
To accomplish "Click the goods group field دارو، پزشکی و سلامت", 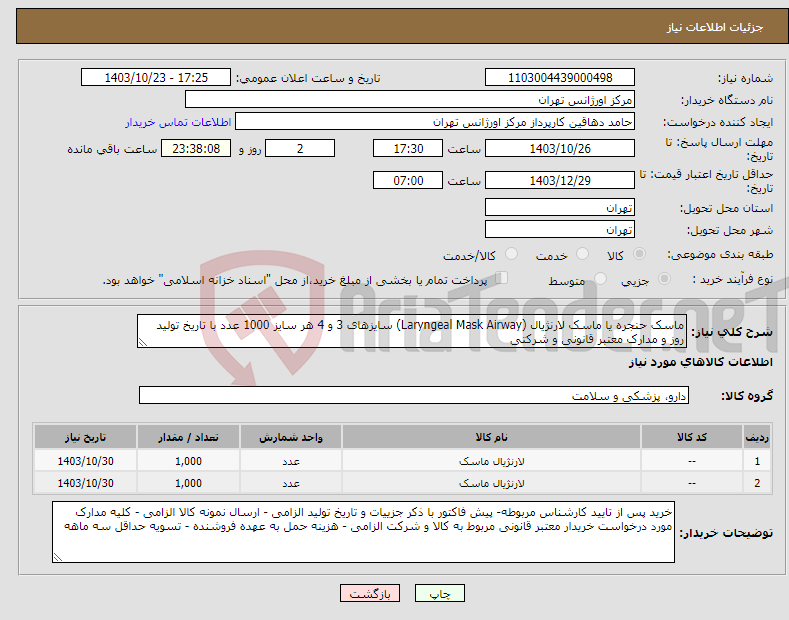I will [414, 396].
